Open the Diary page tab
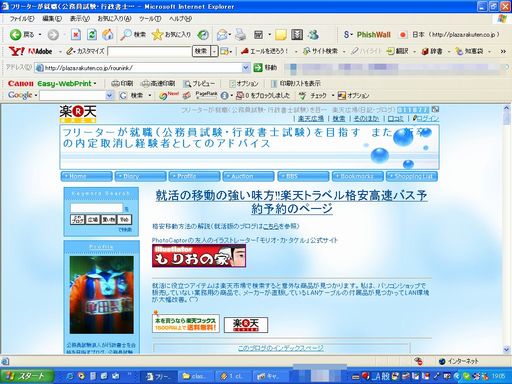Viewport: 512px width, 384px height. click(140, 176)
